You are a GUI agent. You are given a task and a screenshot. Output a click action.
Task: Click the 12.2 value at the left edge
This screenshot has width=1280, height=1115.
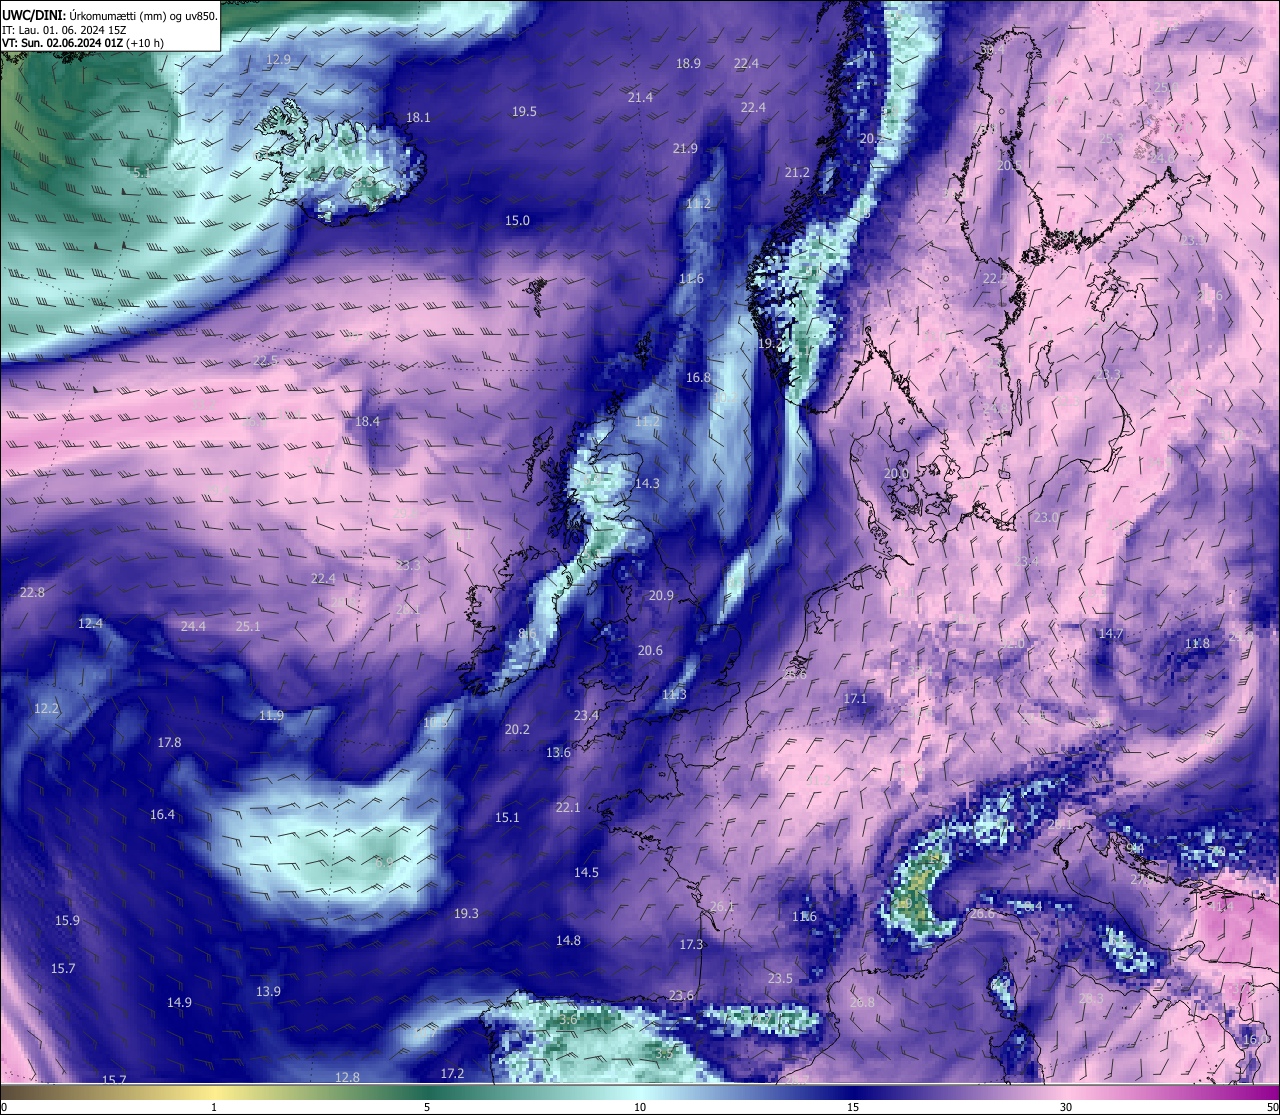[x=47, y=709]
